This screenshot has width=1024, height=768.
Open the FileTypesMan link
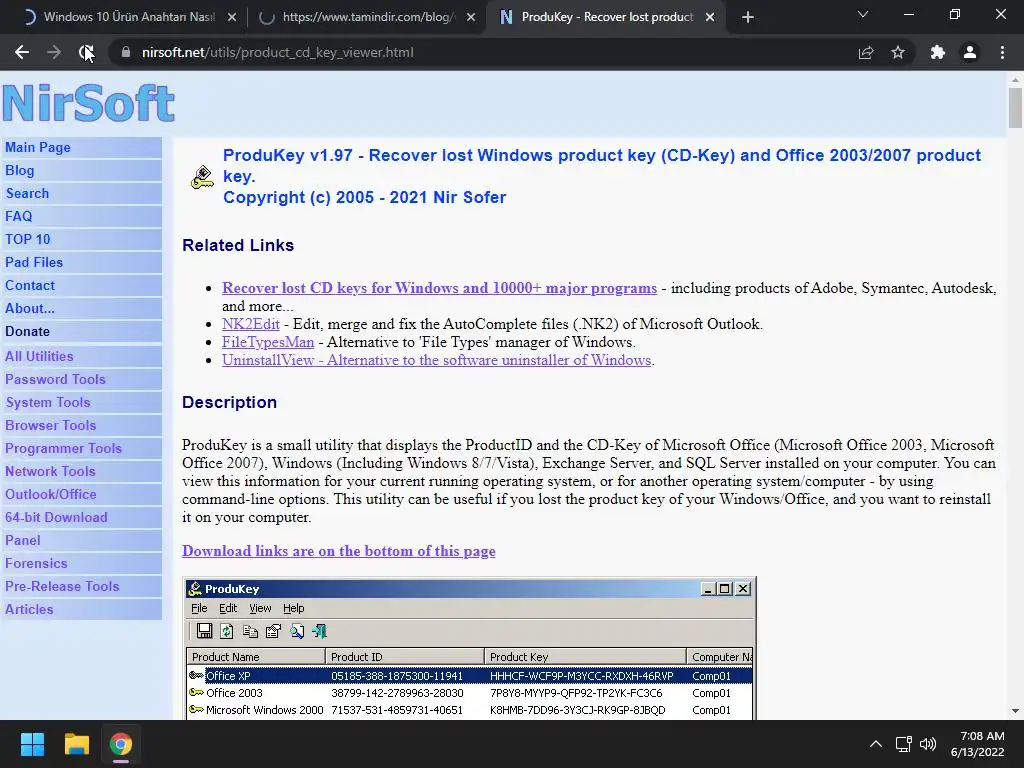pos(268,342)
